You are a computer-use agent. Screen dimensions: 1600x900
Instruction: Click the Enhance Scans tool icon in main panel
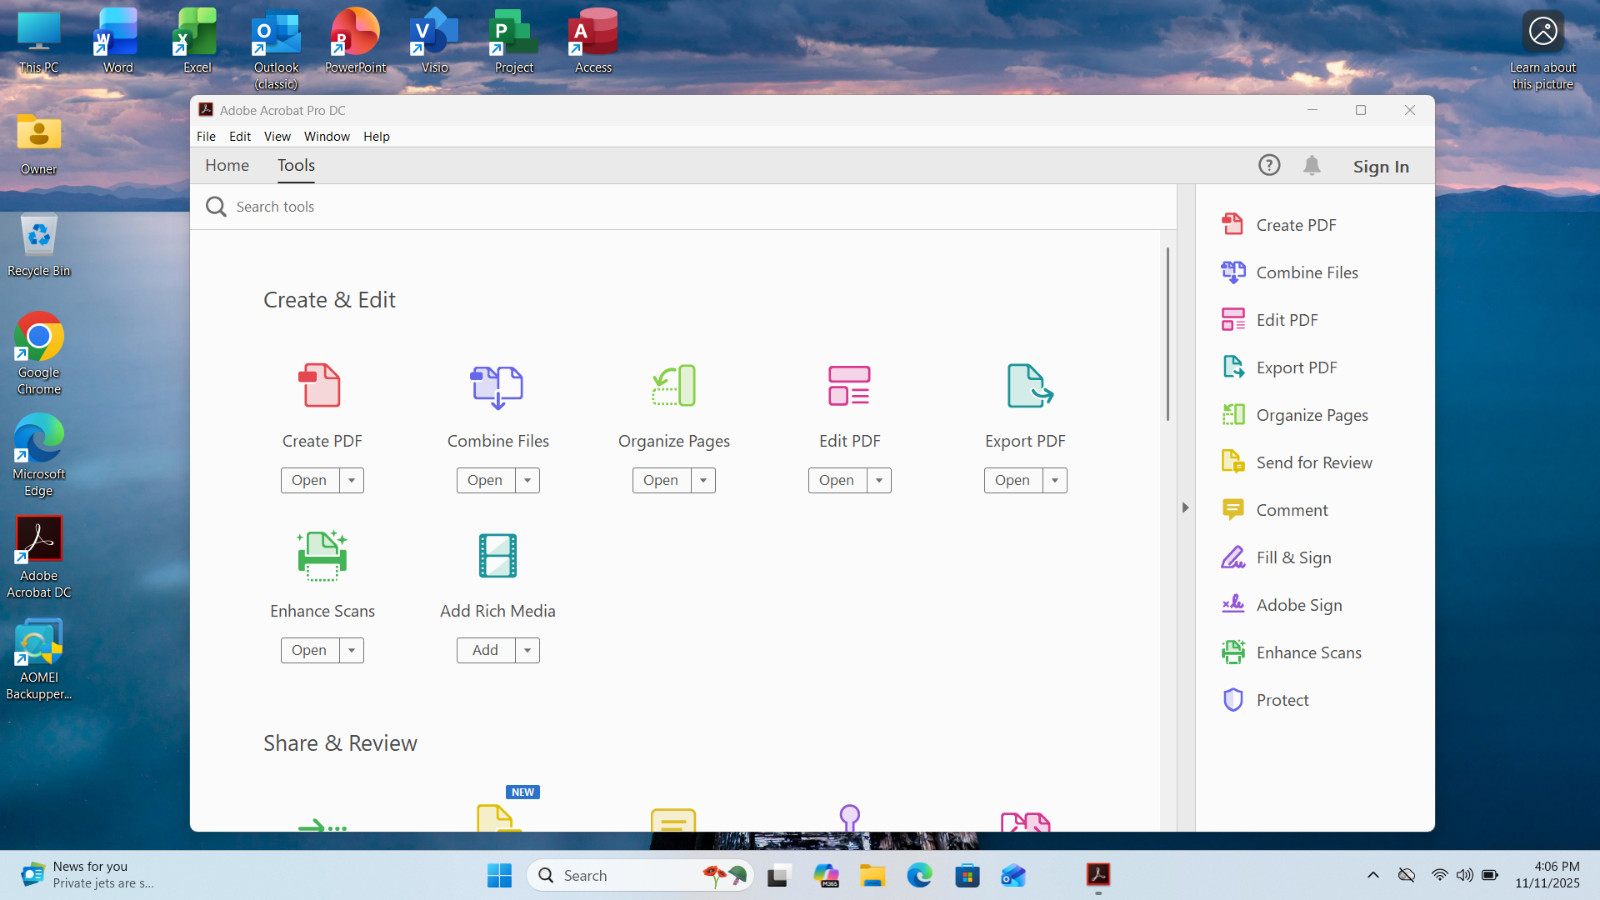pyautogui.click(x=322, y=556)
